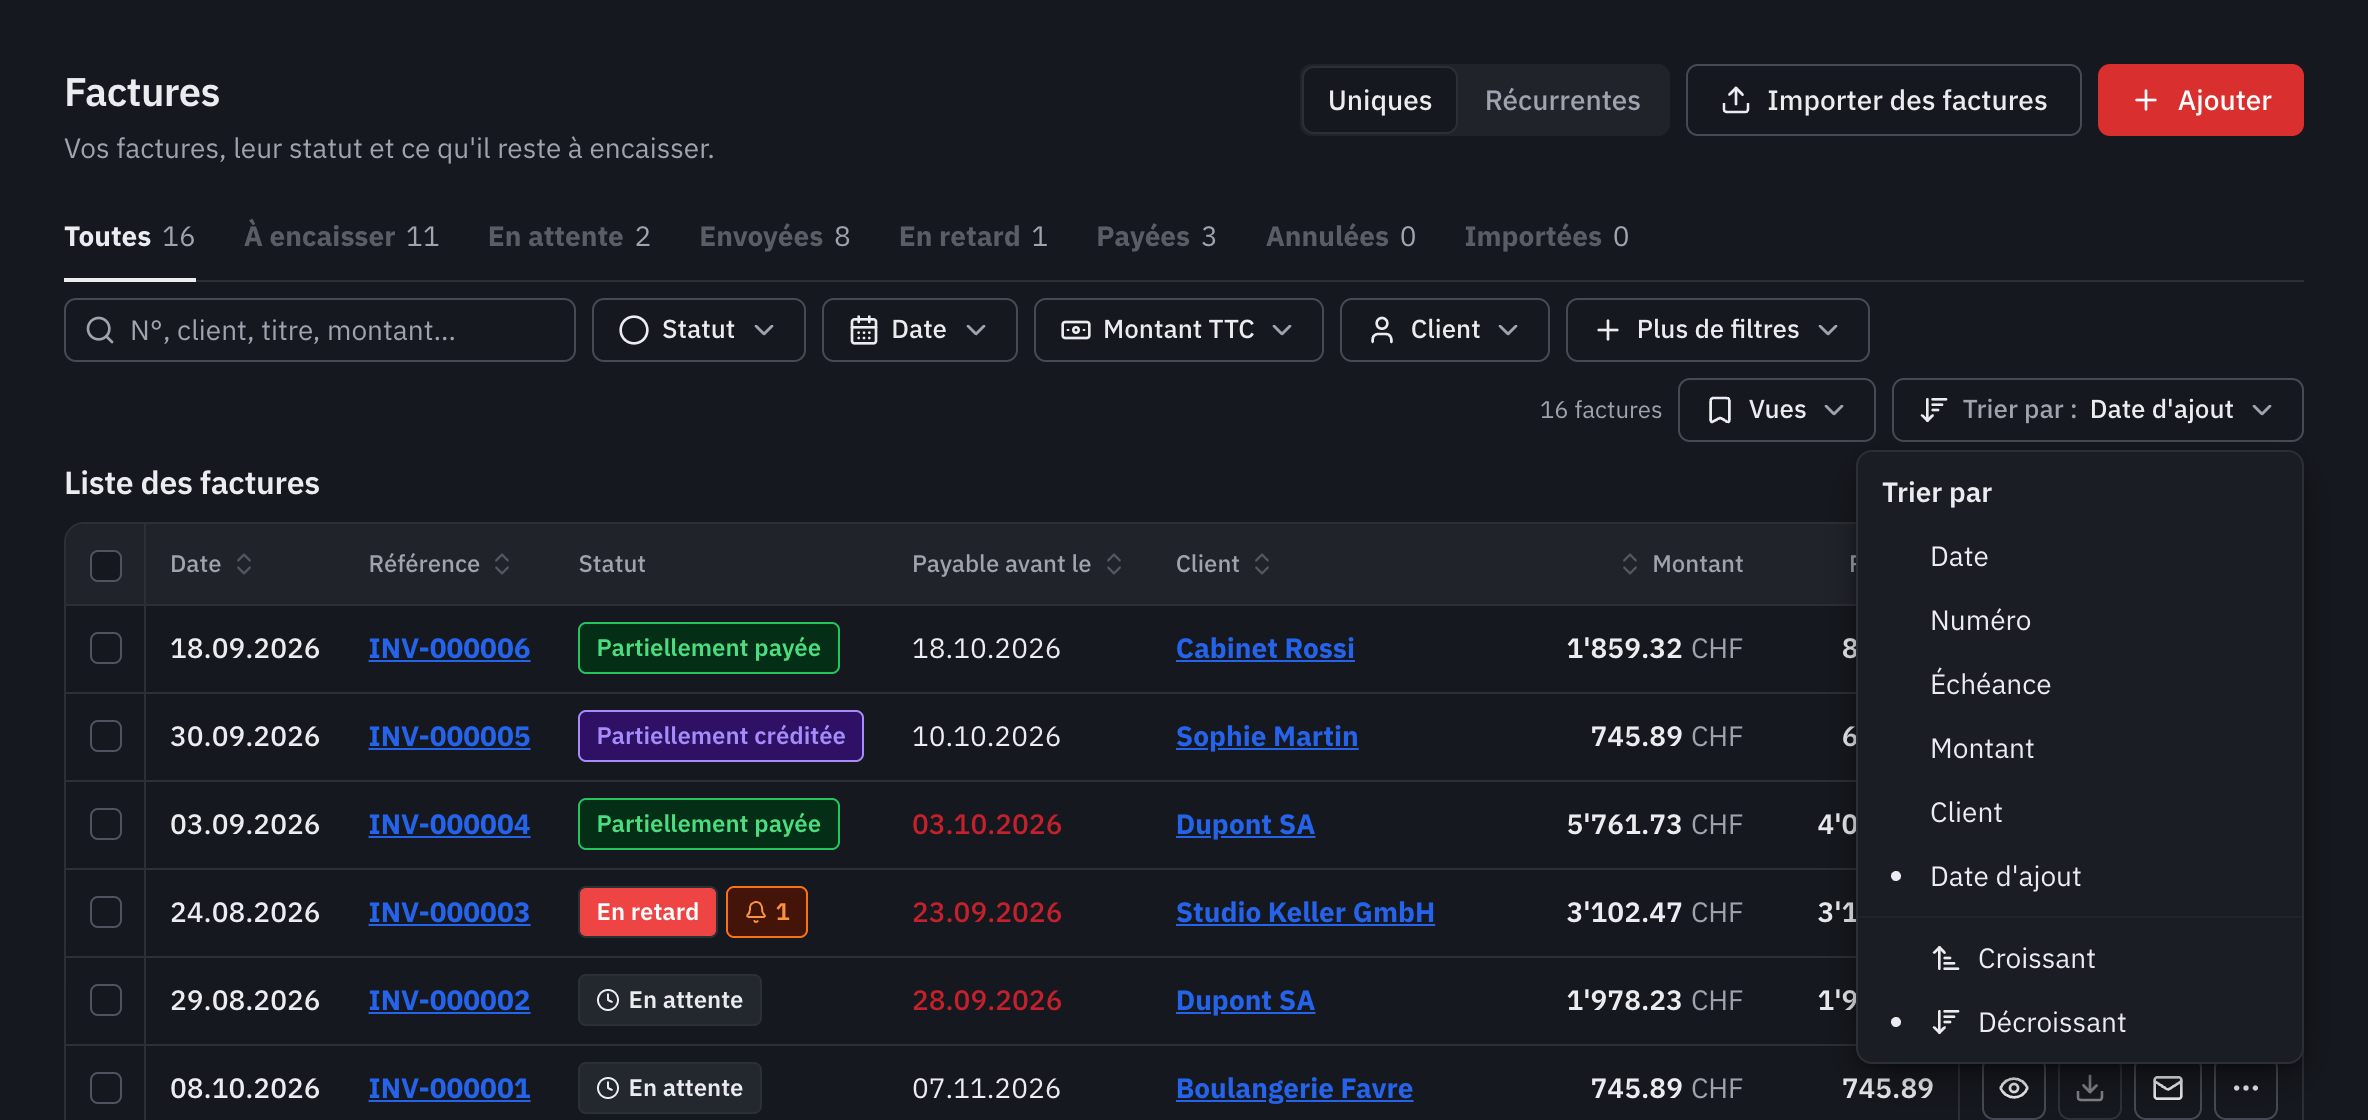Open the Montant TTC filter dropdown

tap(1178, 330)
